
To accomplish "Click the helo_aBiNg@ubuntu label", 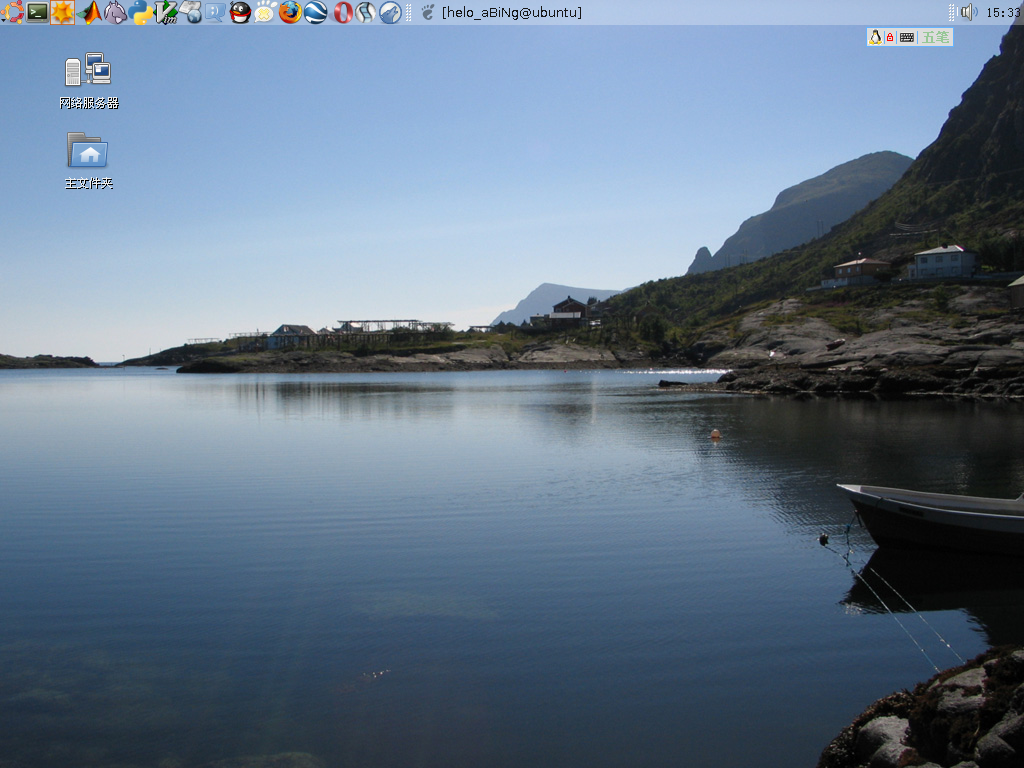I will 511,12.
